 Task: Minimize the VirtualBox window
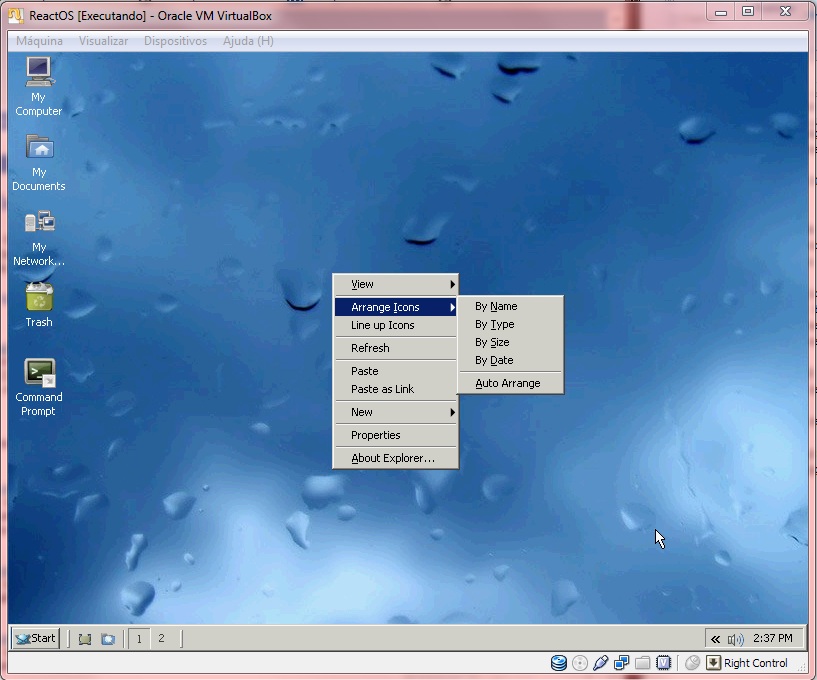pos(721,13)
